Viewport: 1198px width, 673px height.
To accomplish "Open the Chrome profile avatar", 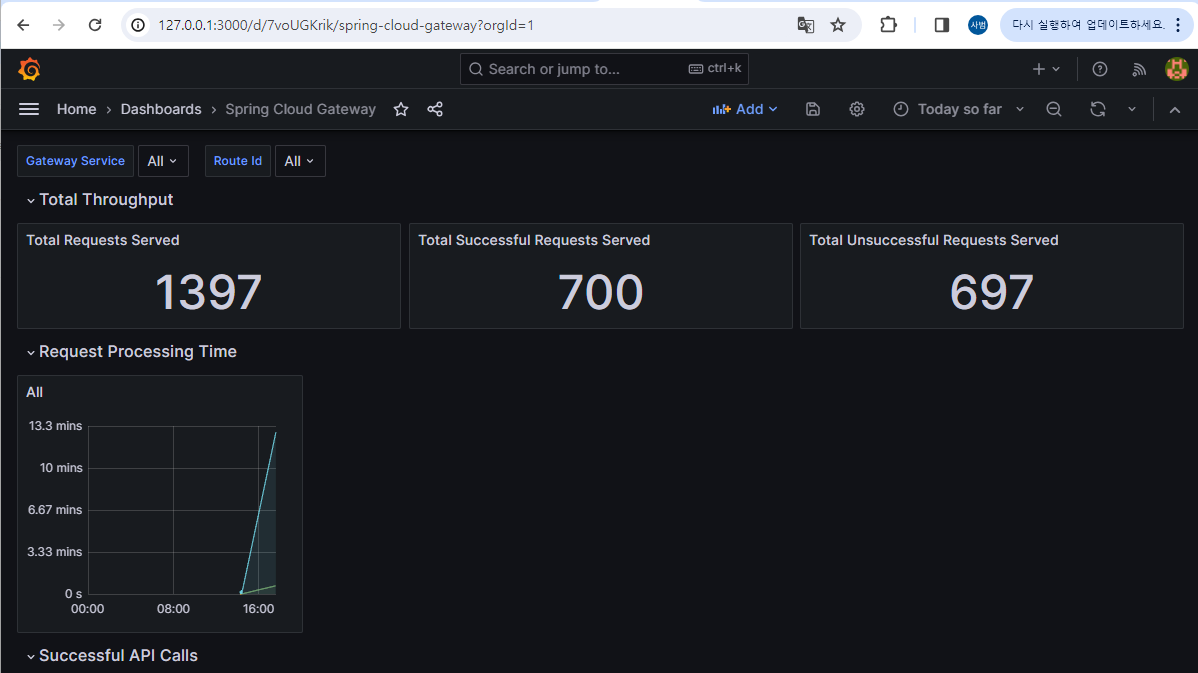I will tap(978, 25).
